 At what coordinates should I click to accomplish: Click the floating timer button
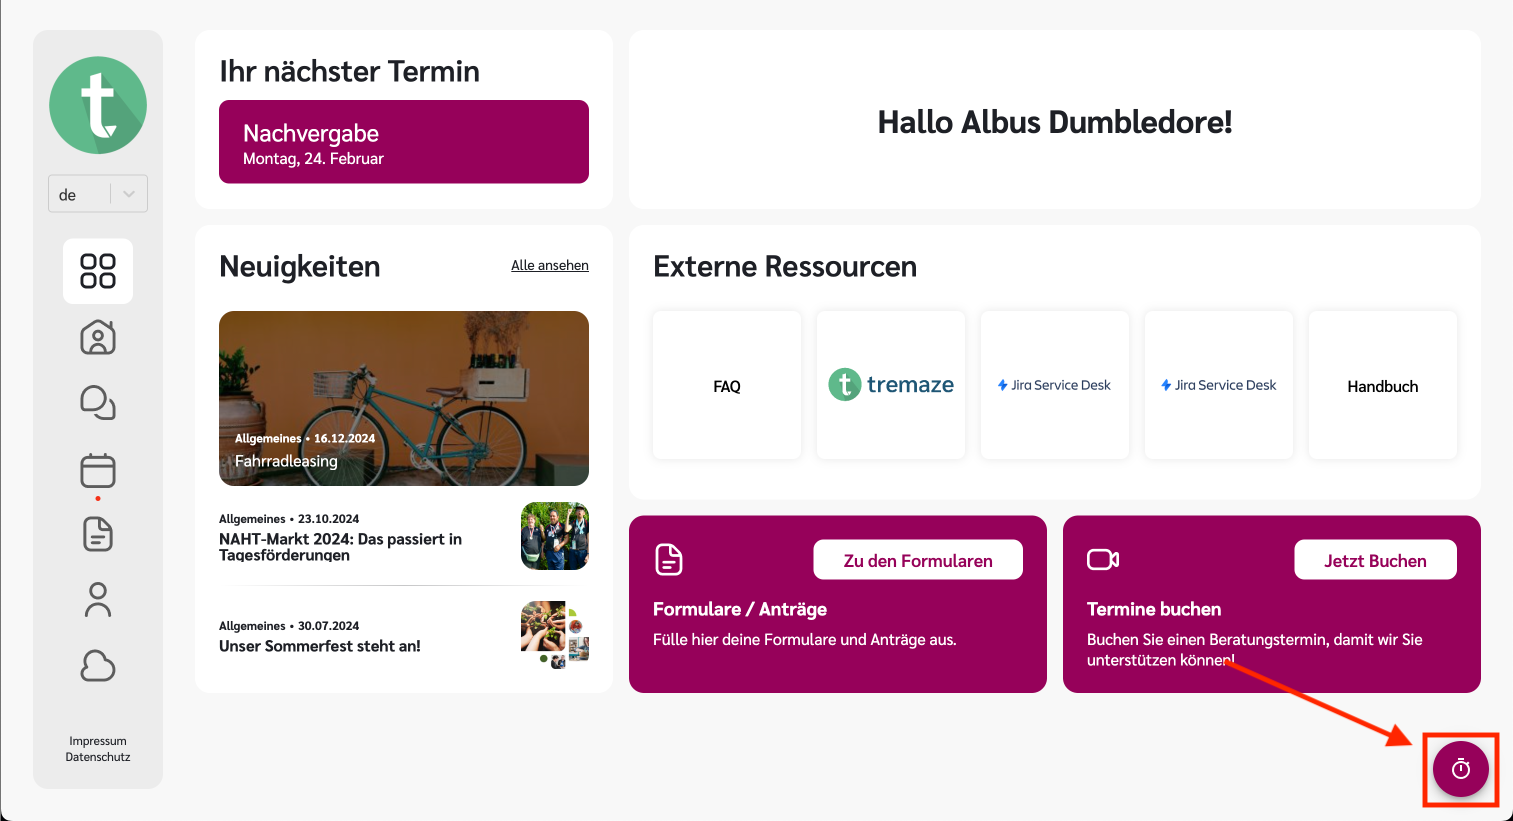(1460, 768)
